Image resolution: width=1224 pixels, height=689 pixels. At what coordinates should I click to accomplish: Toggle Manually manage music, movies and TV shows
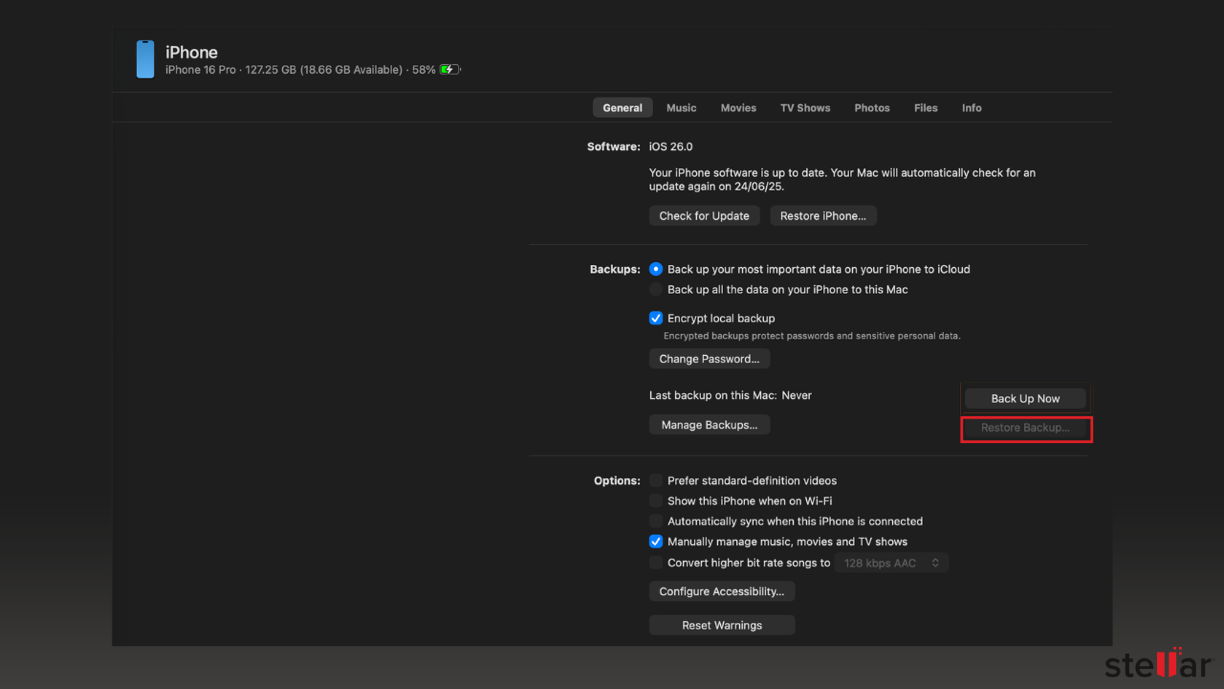(656, 541)
